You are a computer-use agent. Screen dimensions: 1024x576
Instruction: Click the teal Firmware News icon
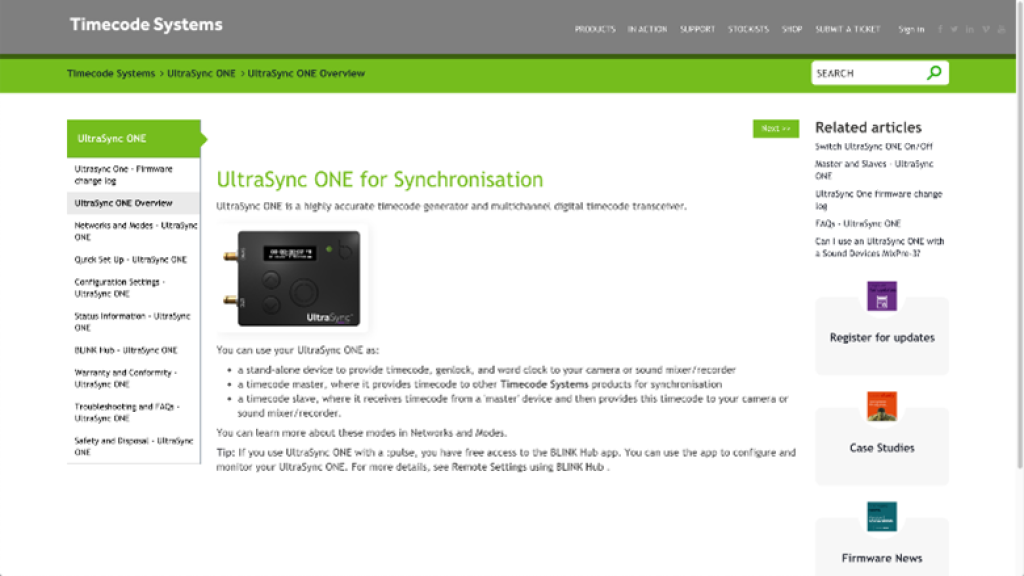[882, 516]
